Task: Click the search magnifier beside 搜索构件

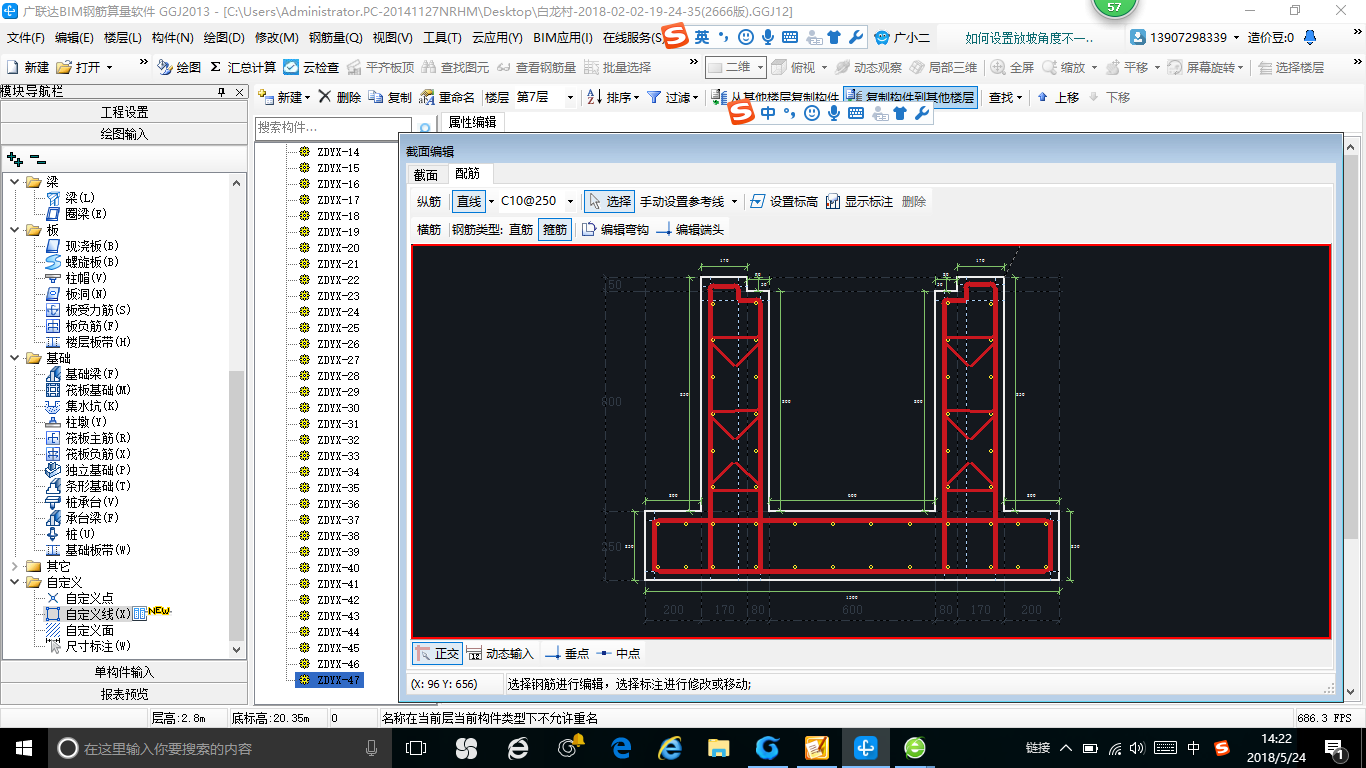Action: coord(425,128)
